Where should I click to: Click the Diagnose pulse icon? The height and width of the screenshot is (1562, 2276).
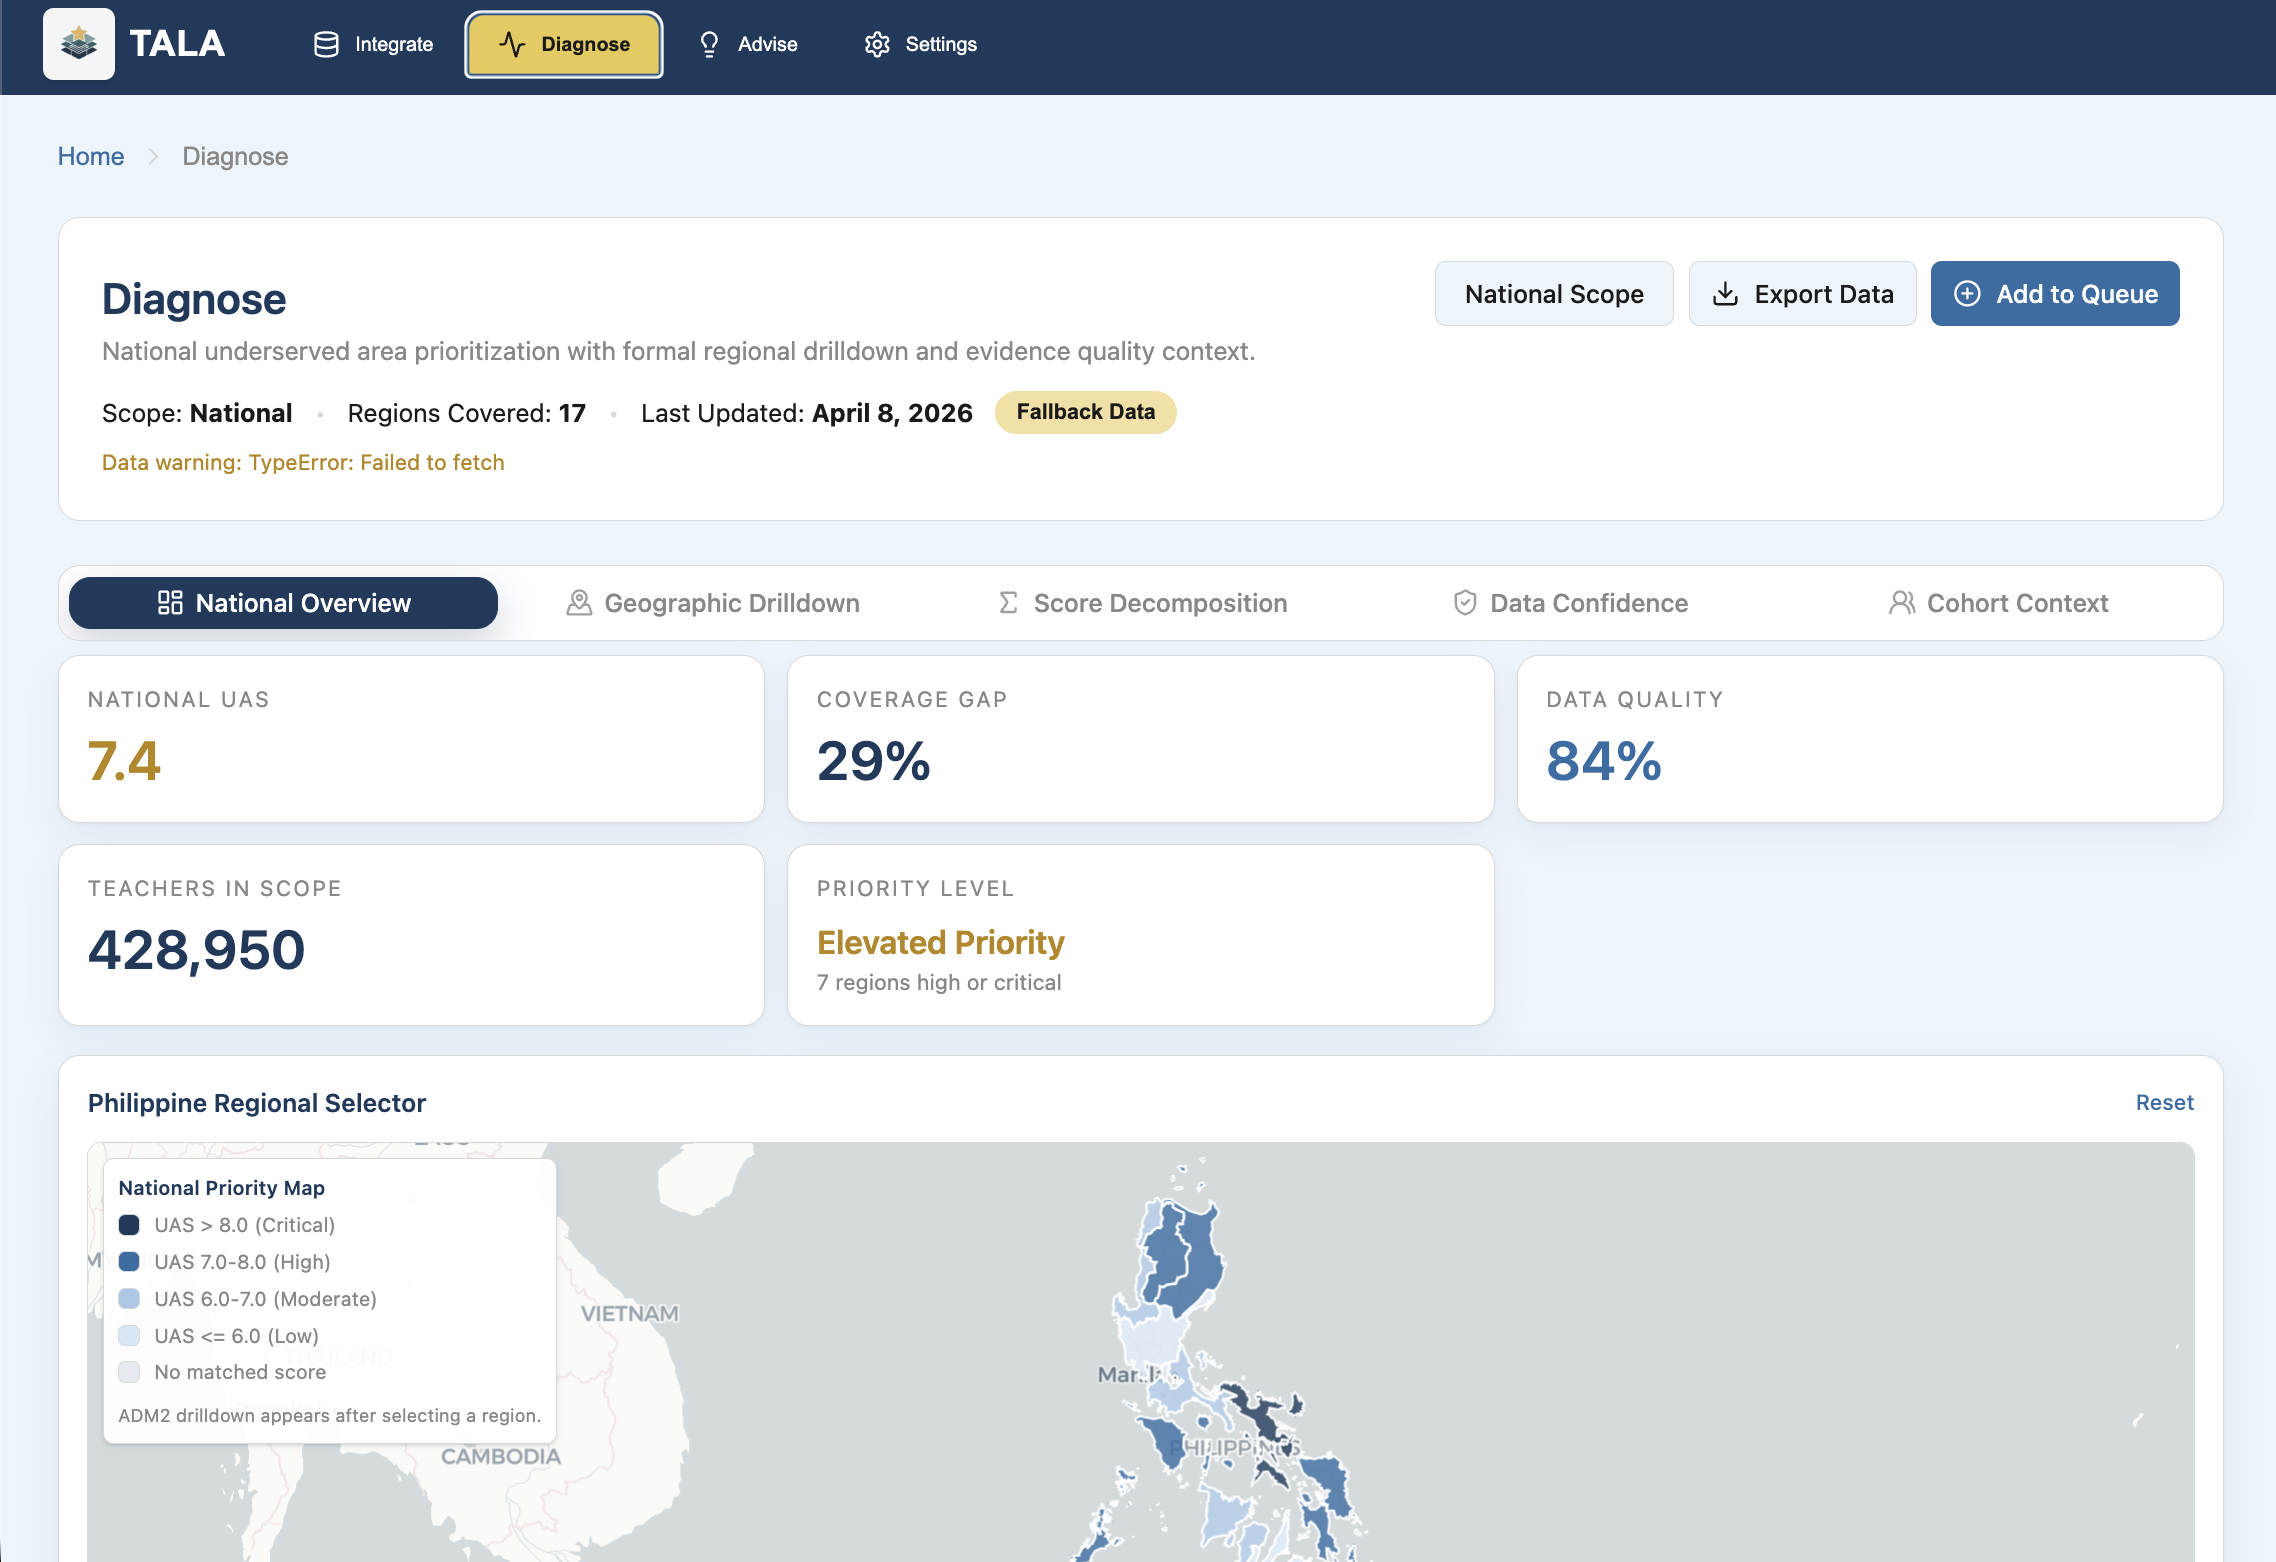click(512, 44)
